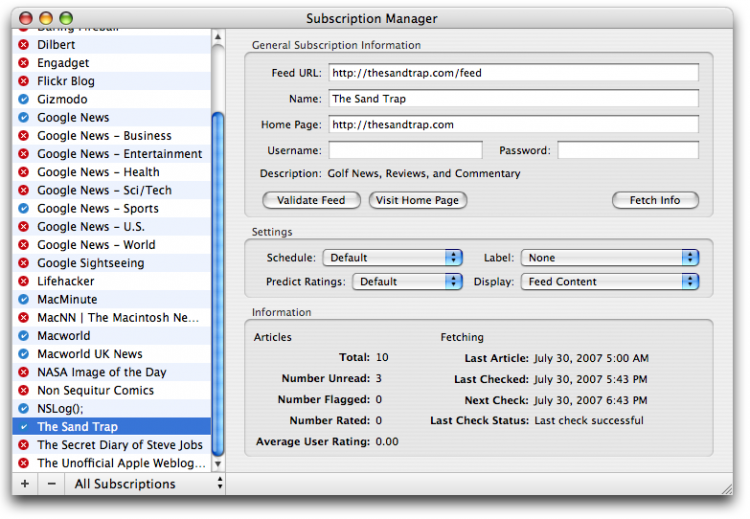Click the Visit Home Page button
Viewport: 750px width, 519px height.
[418, 200]
